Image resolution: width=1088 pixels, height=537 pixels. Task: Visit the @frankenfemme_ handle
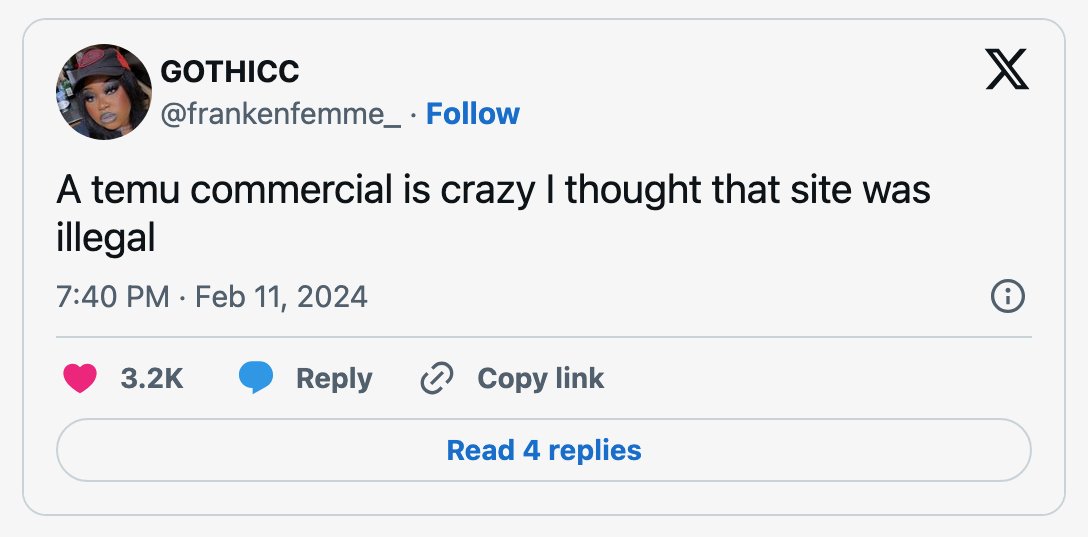[281, 114]
